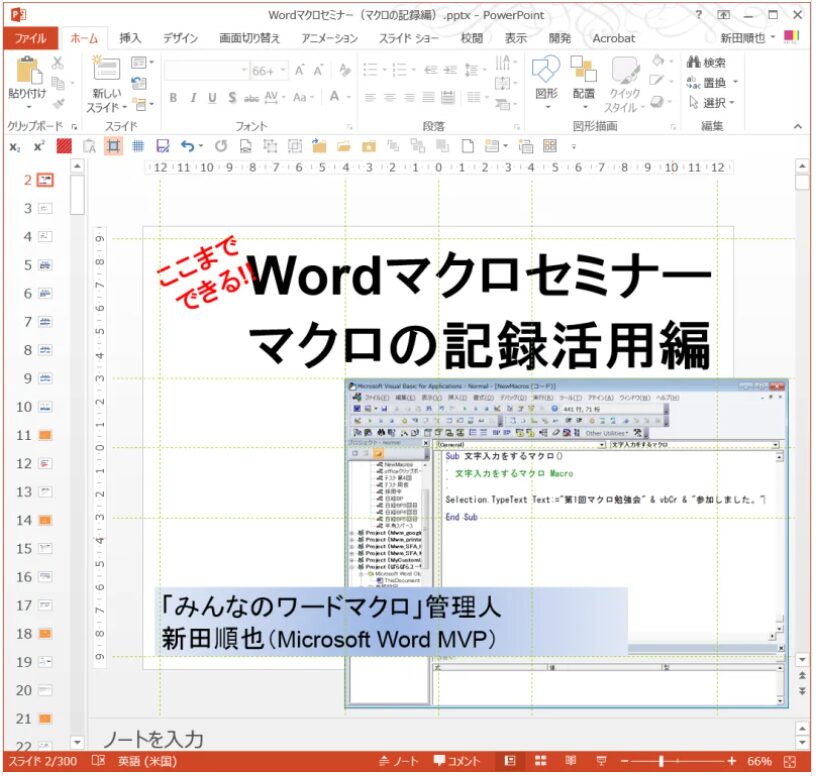
Task: Click the 新しいスライド new slide icon
Action: pos(105,70)
